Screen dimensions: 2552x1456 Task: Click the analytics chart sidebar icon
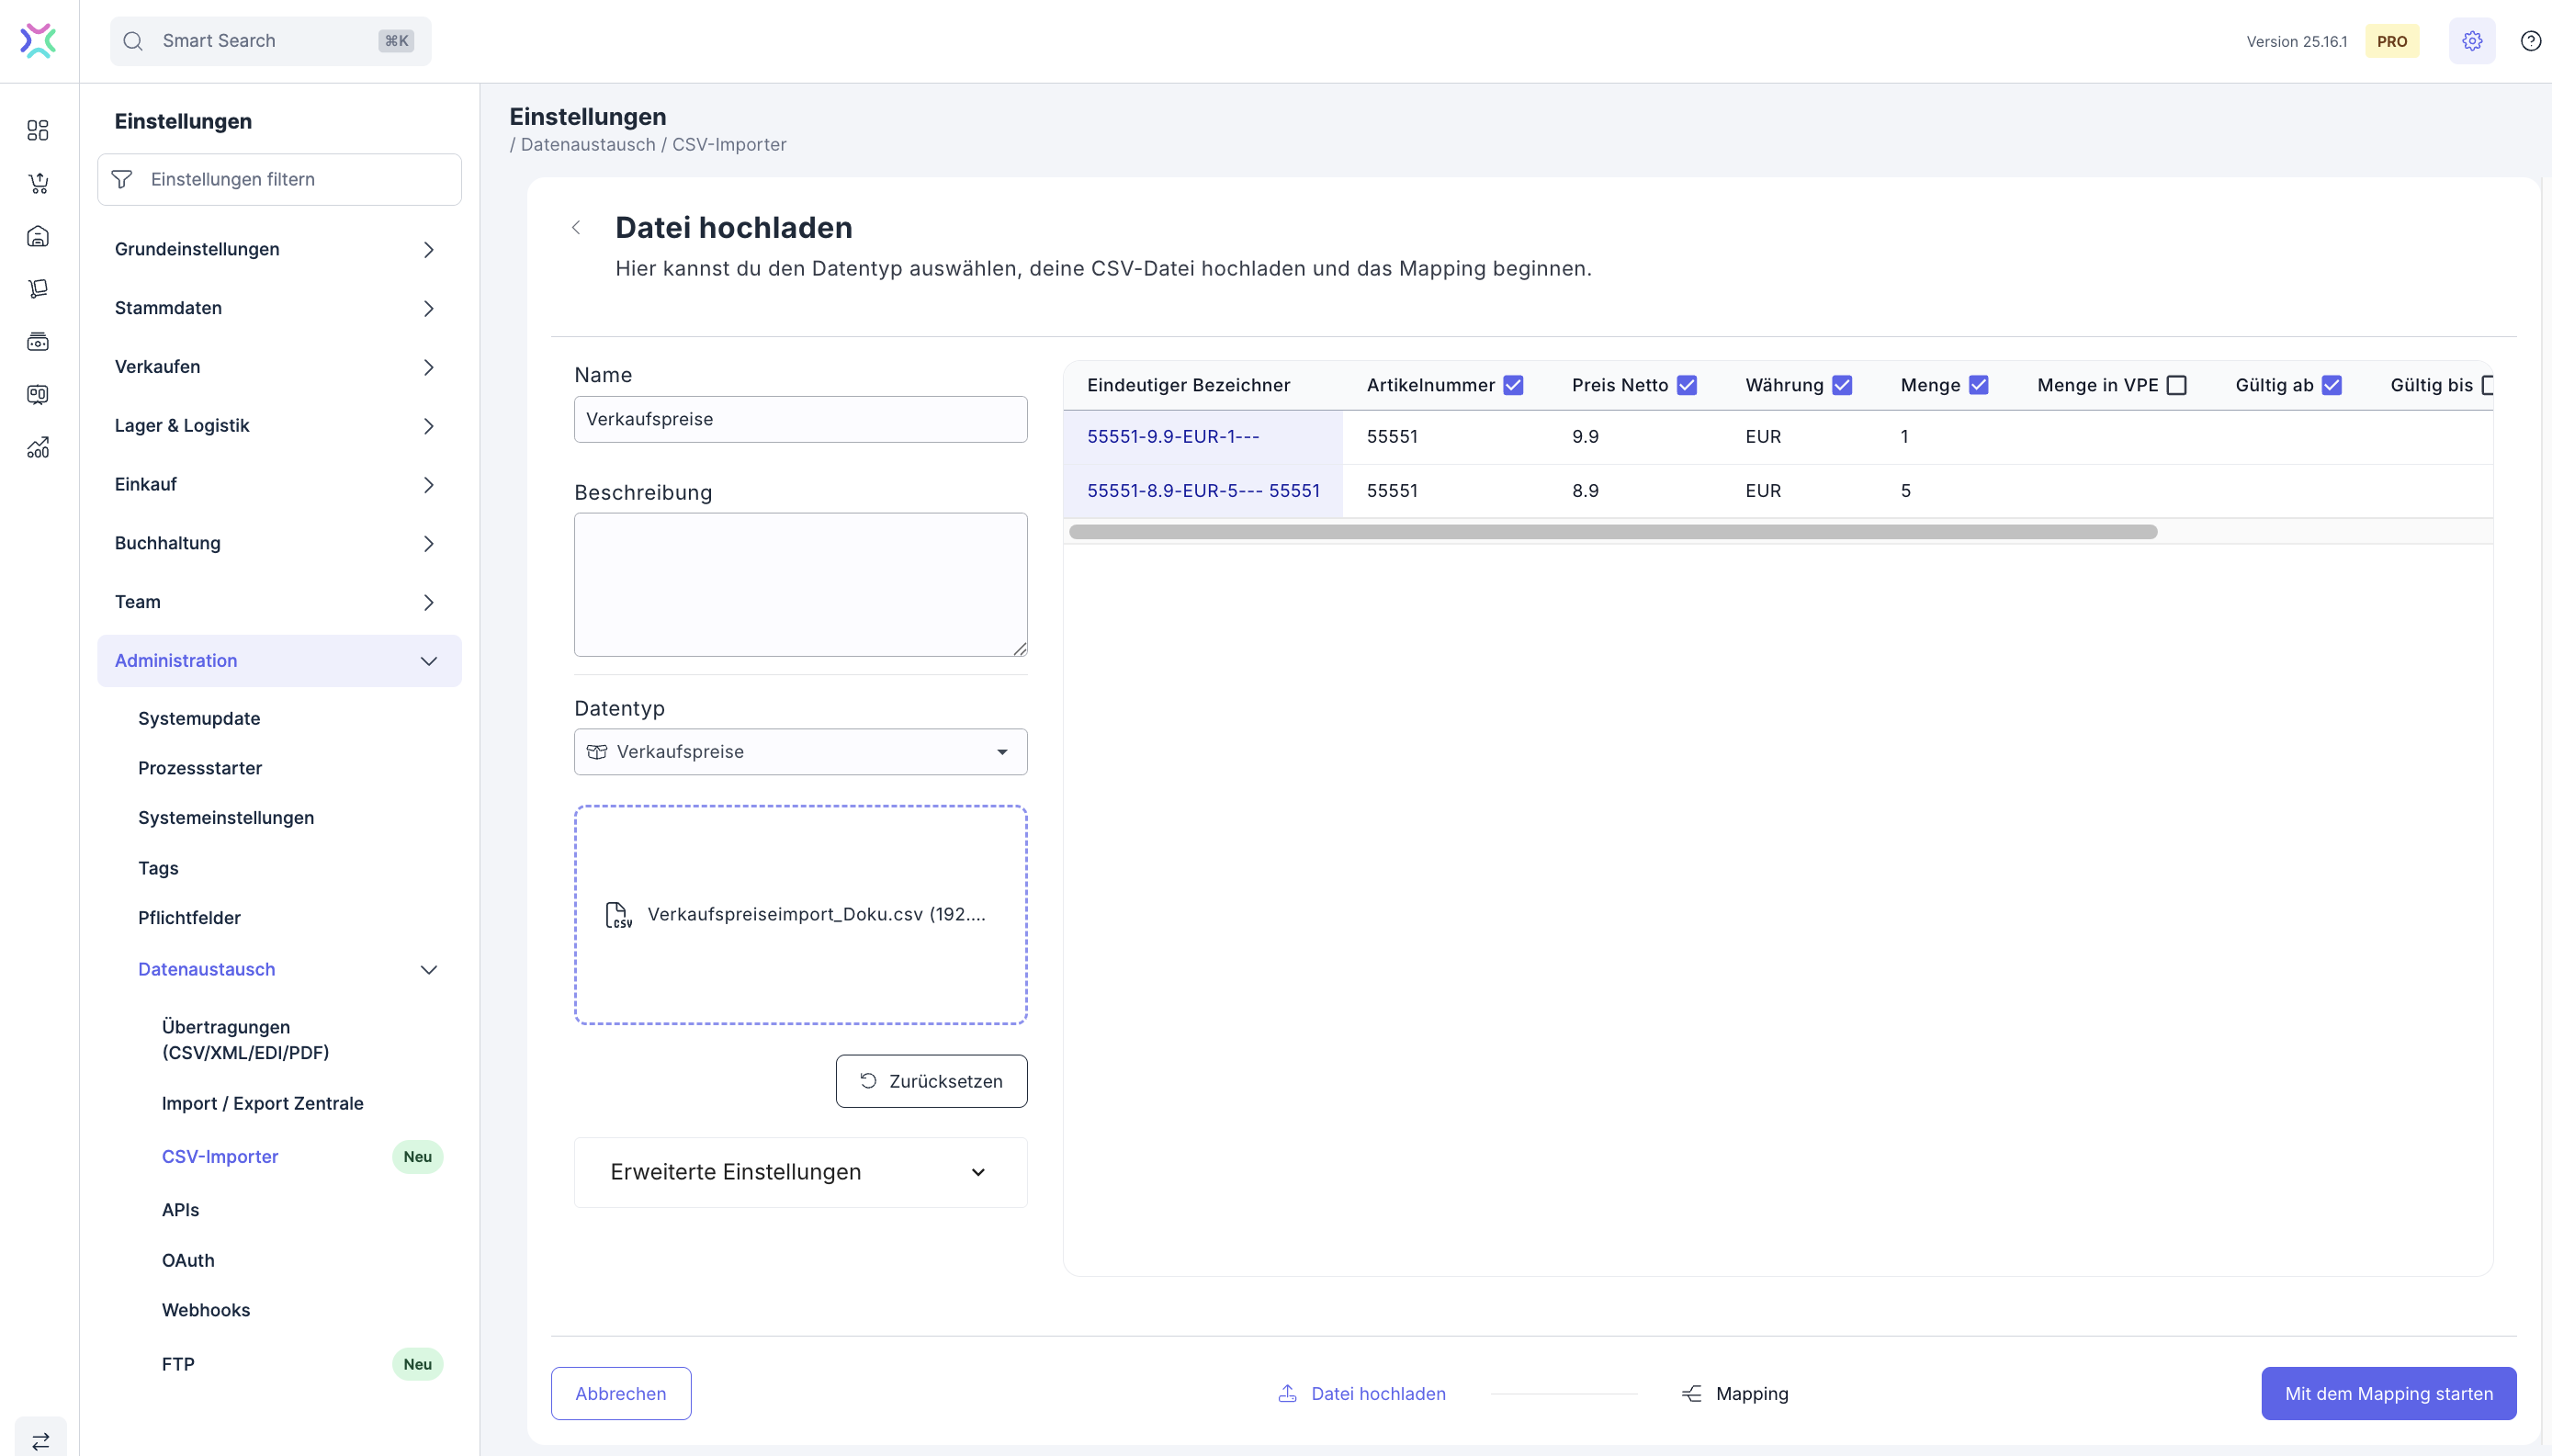coord(38,447)
